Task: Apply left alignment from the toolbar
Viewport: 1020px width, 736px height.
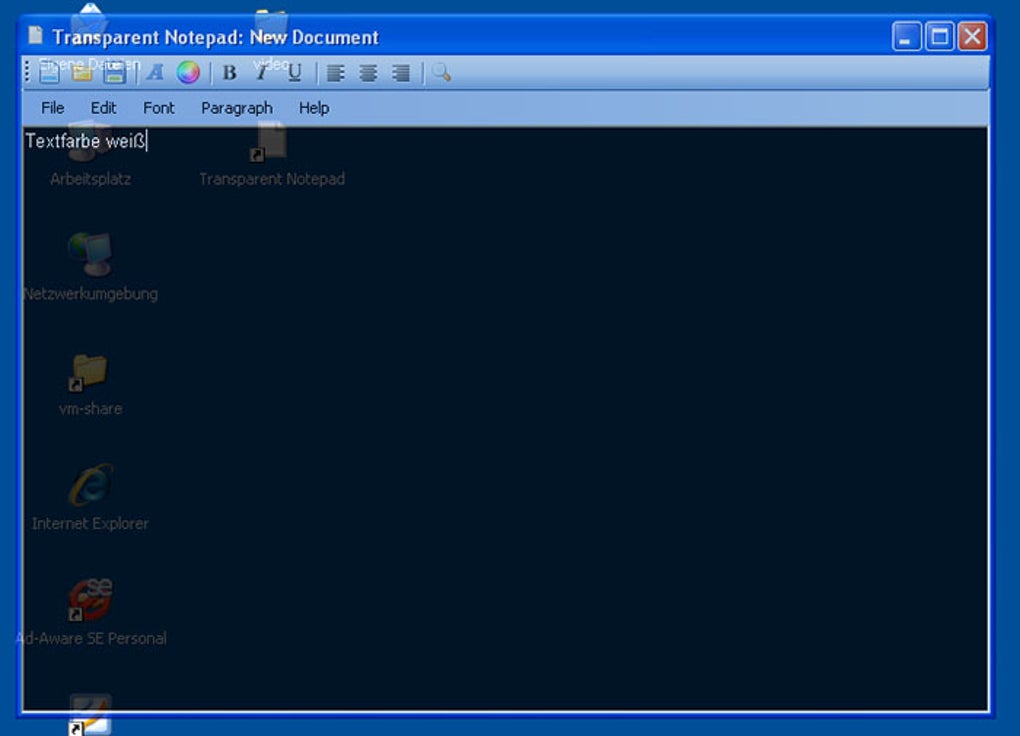Action: pyautogui.click(x=336, y=72)
